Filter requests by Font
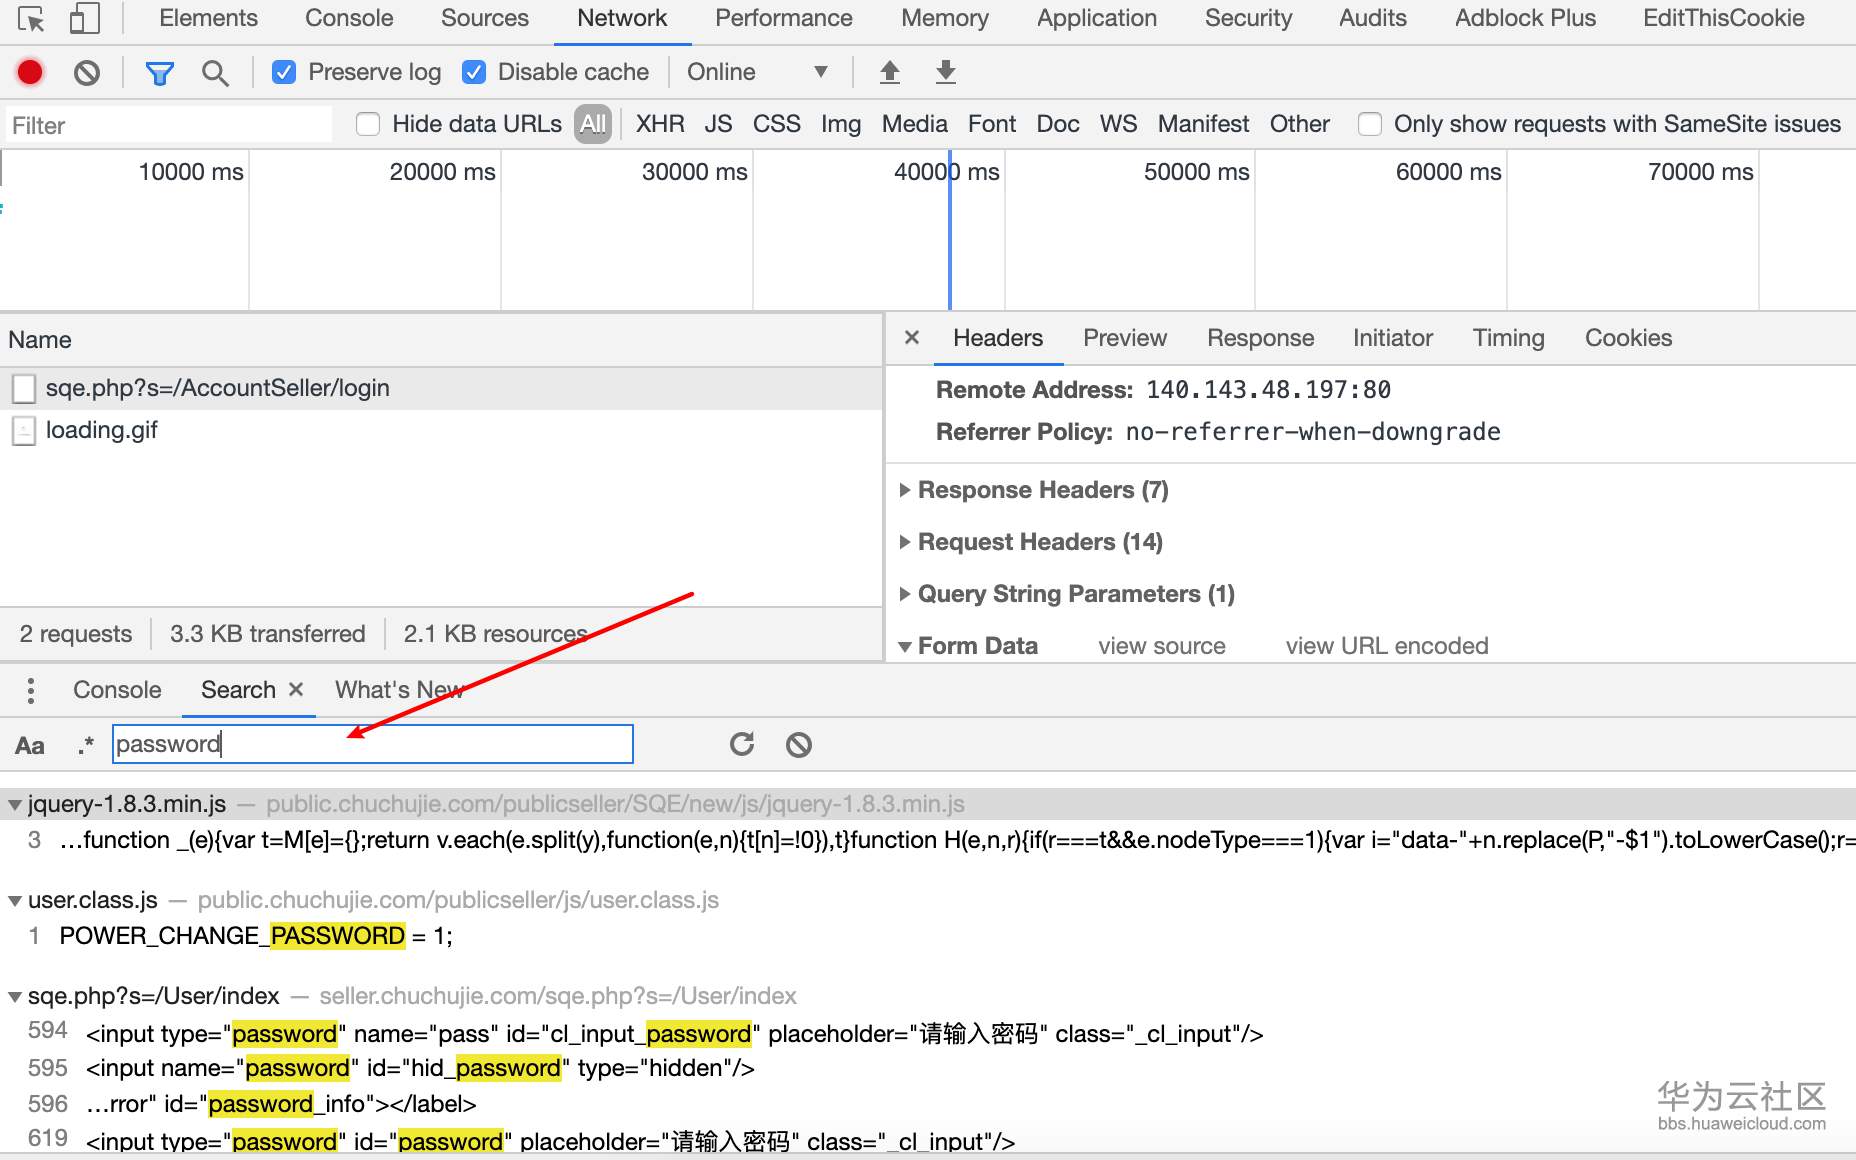 pos(992,124)
